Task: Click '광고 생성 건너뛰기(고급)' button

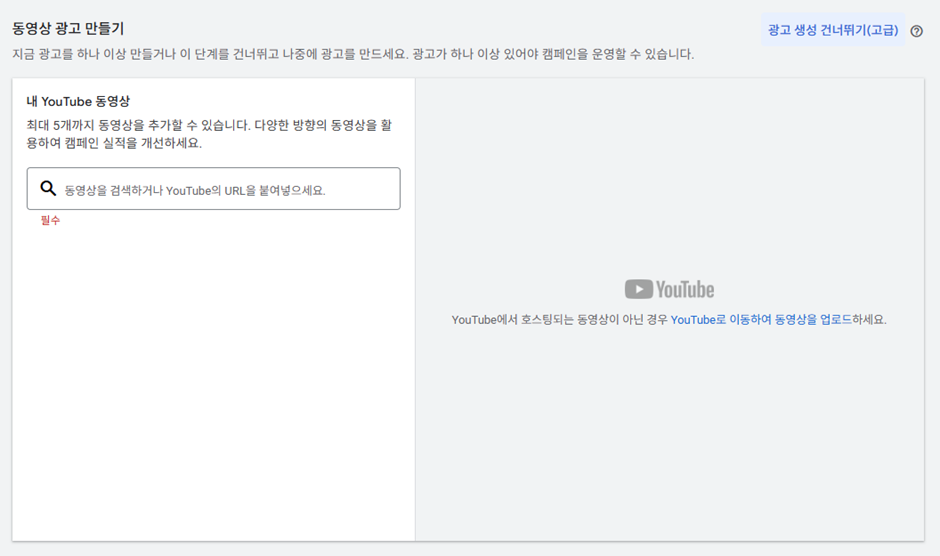Action: pos(833,30)
